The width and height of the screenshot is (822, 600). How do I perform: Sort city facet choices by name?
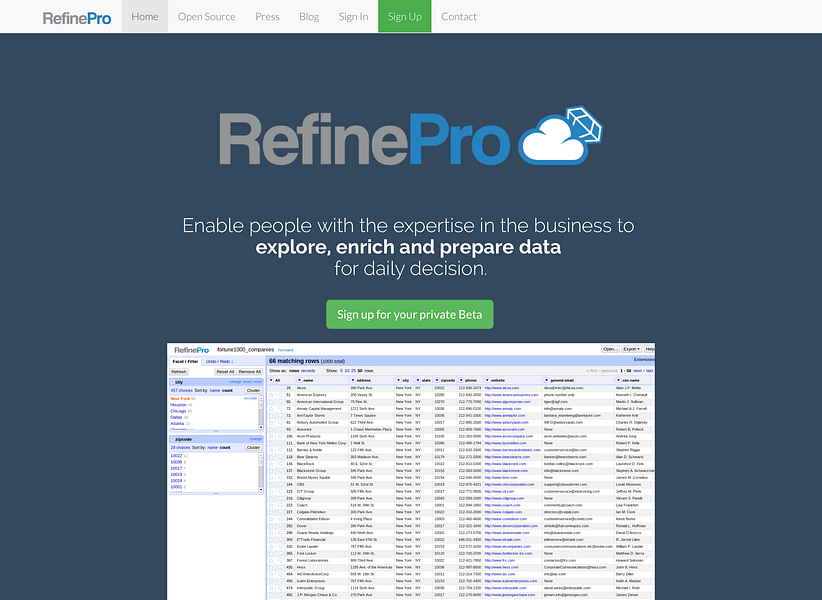[215, 390]
